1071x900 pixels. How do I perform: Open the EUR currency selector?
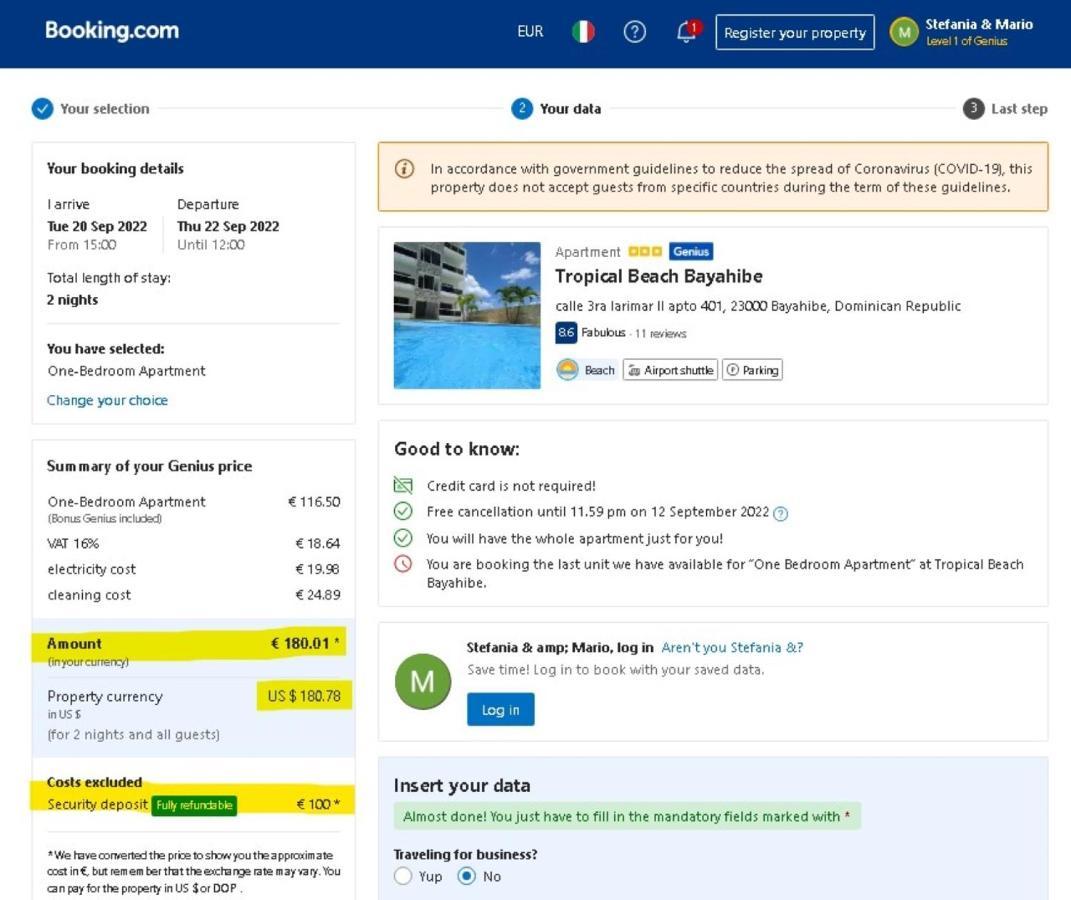530,31
